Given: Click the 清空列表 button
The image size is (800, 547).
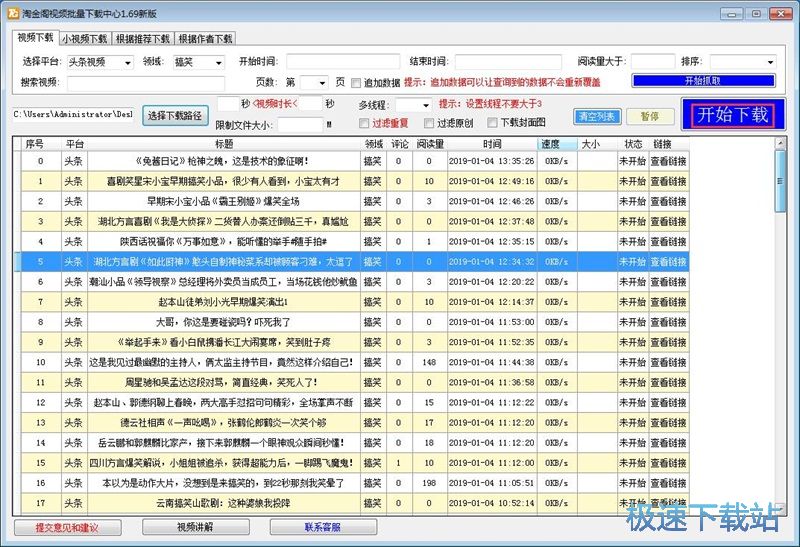Looking at the screenshot, I should [x=597, y=116].
